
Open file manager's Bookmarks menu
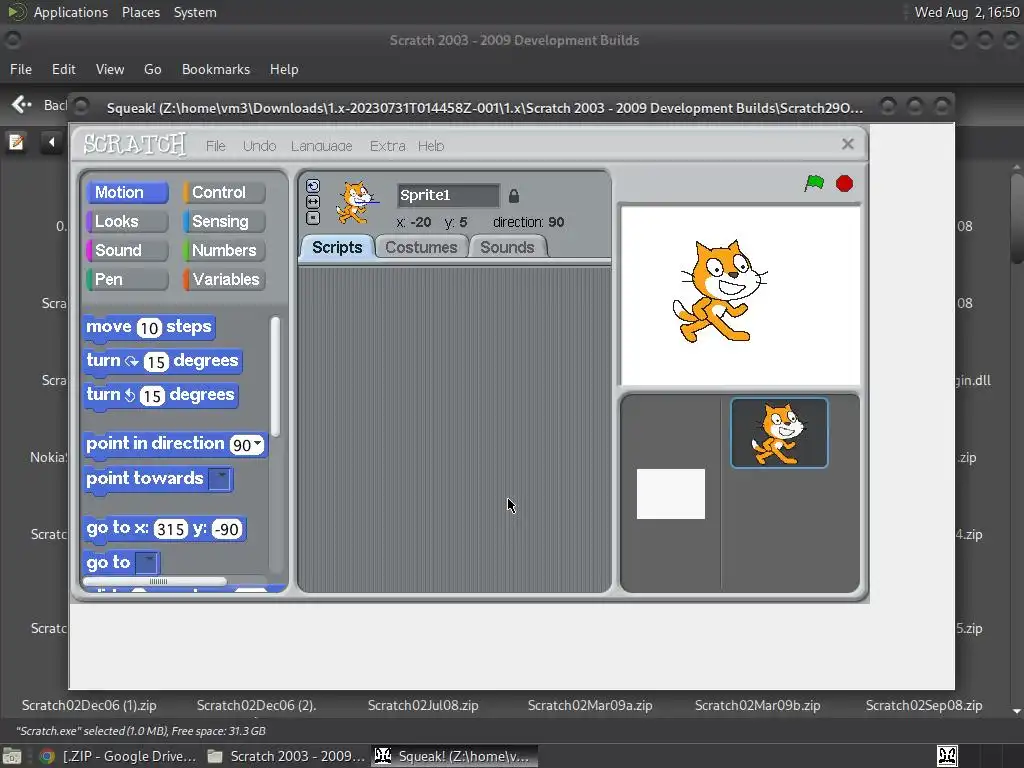tap(216, 69)
